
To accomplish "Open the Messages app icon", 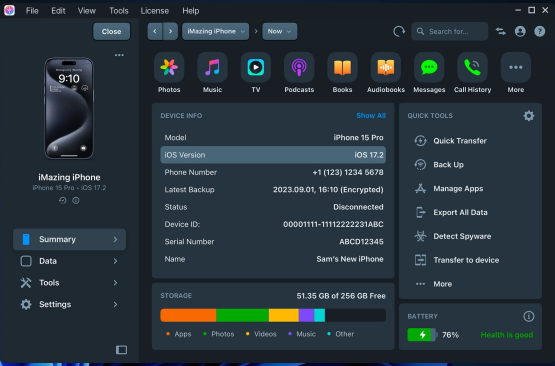I will coord(429,67).
